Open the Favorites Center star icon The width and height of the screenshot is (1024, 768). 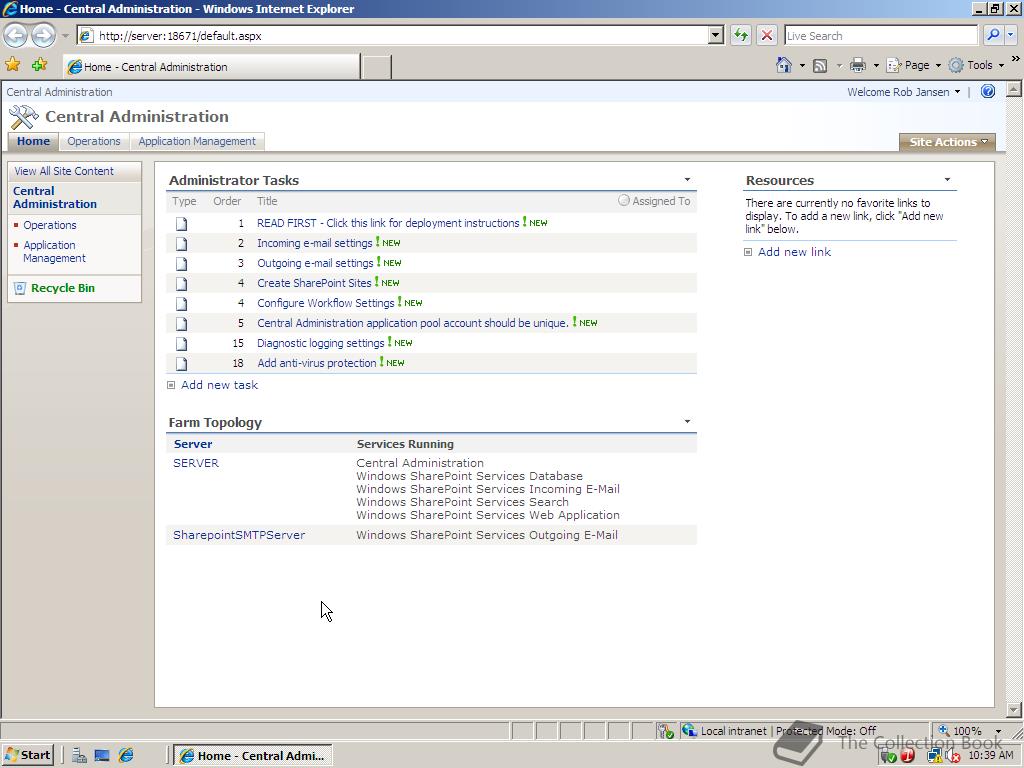click(12, 65)
